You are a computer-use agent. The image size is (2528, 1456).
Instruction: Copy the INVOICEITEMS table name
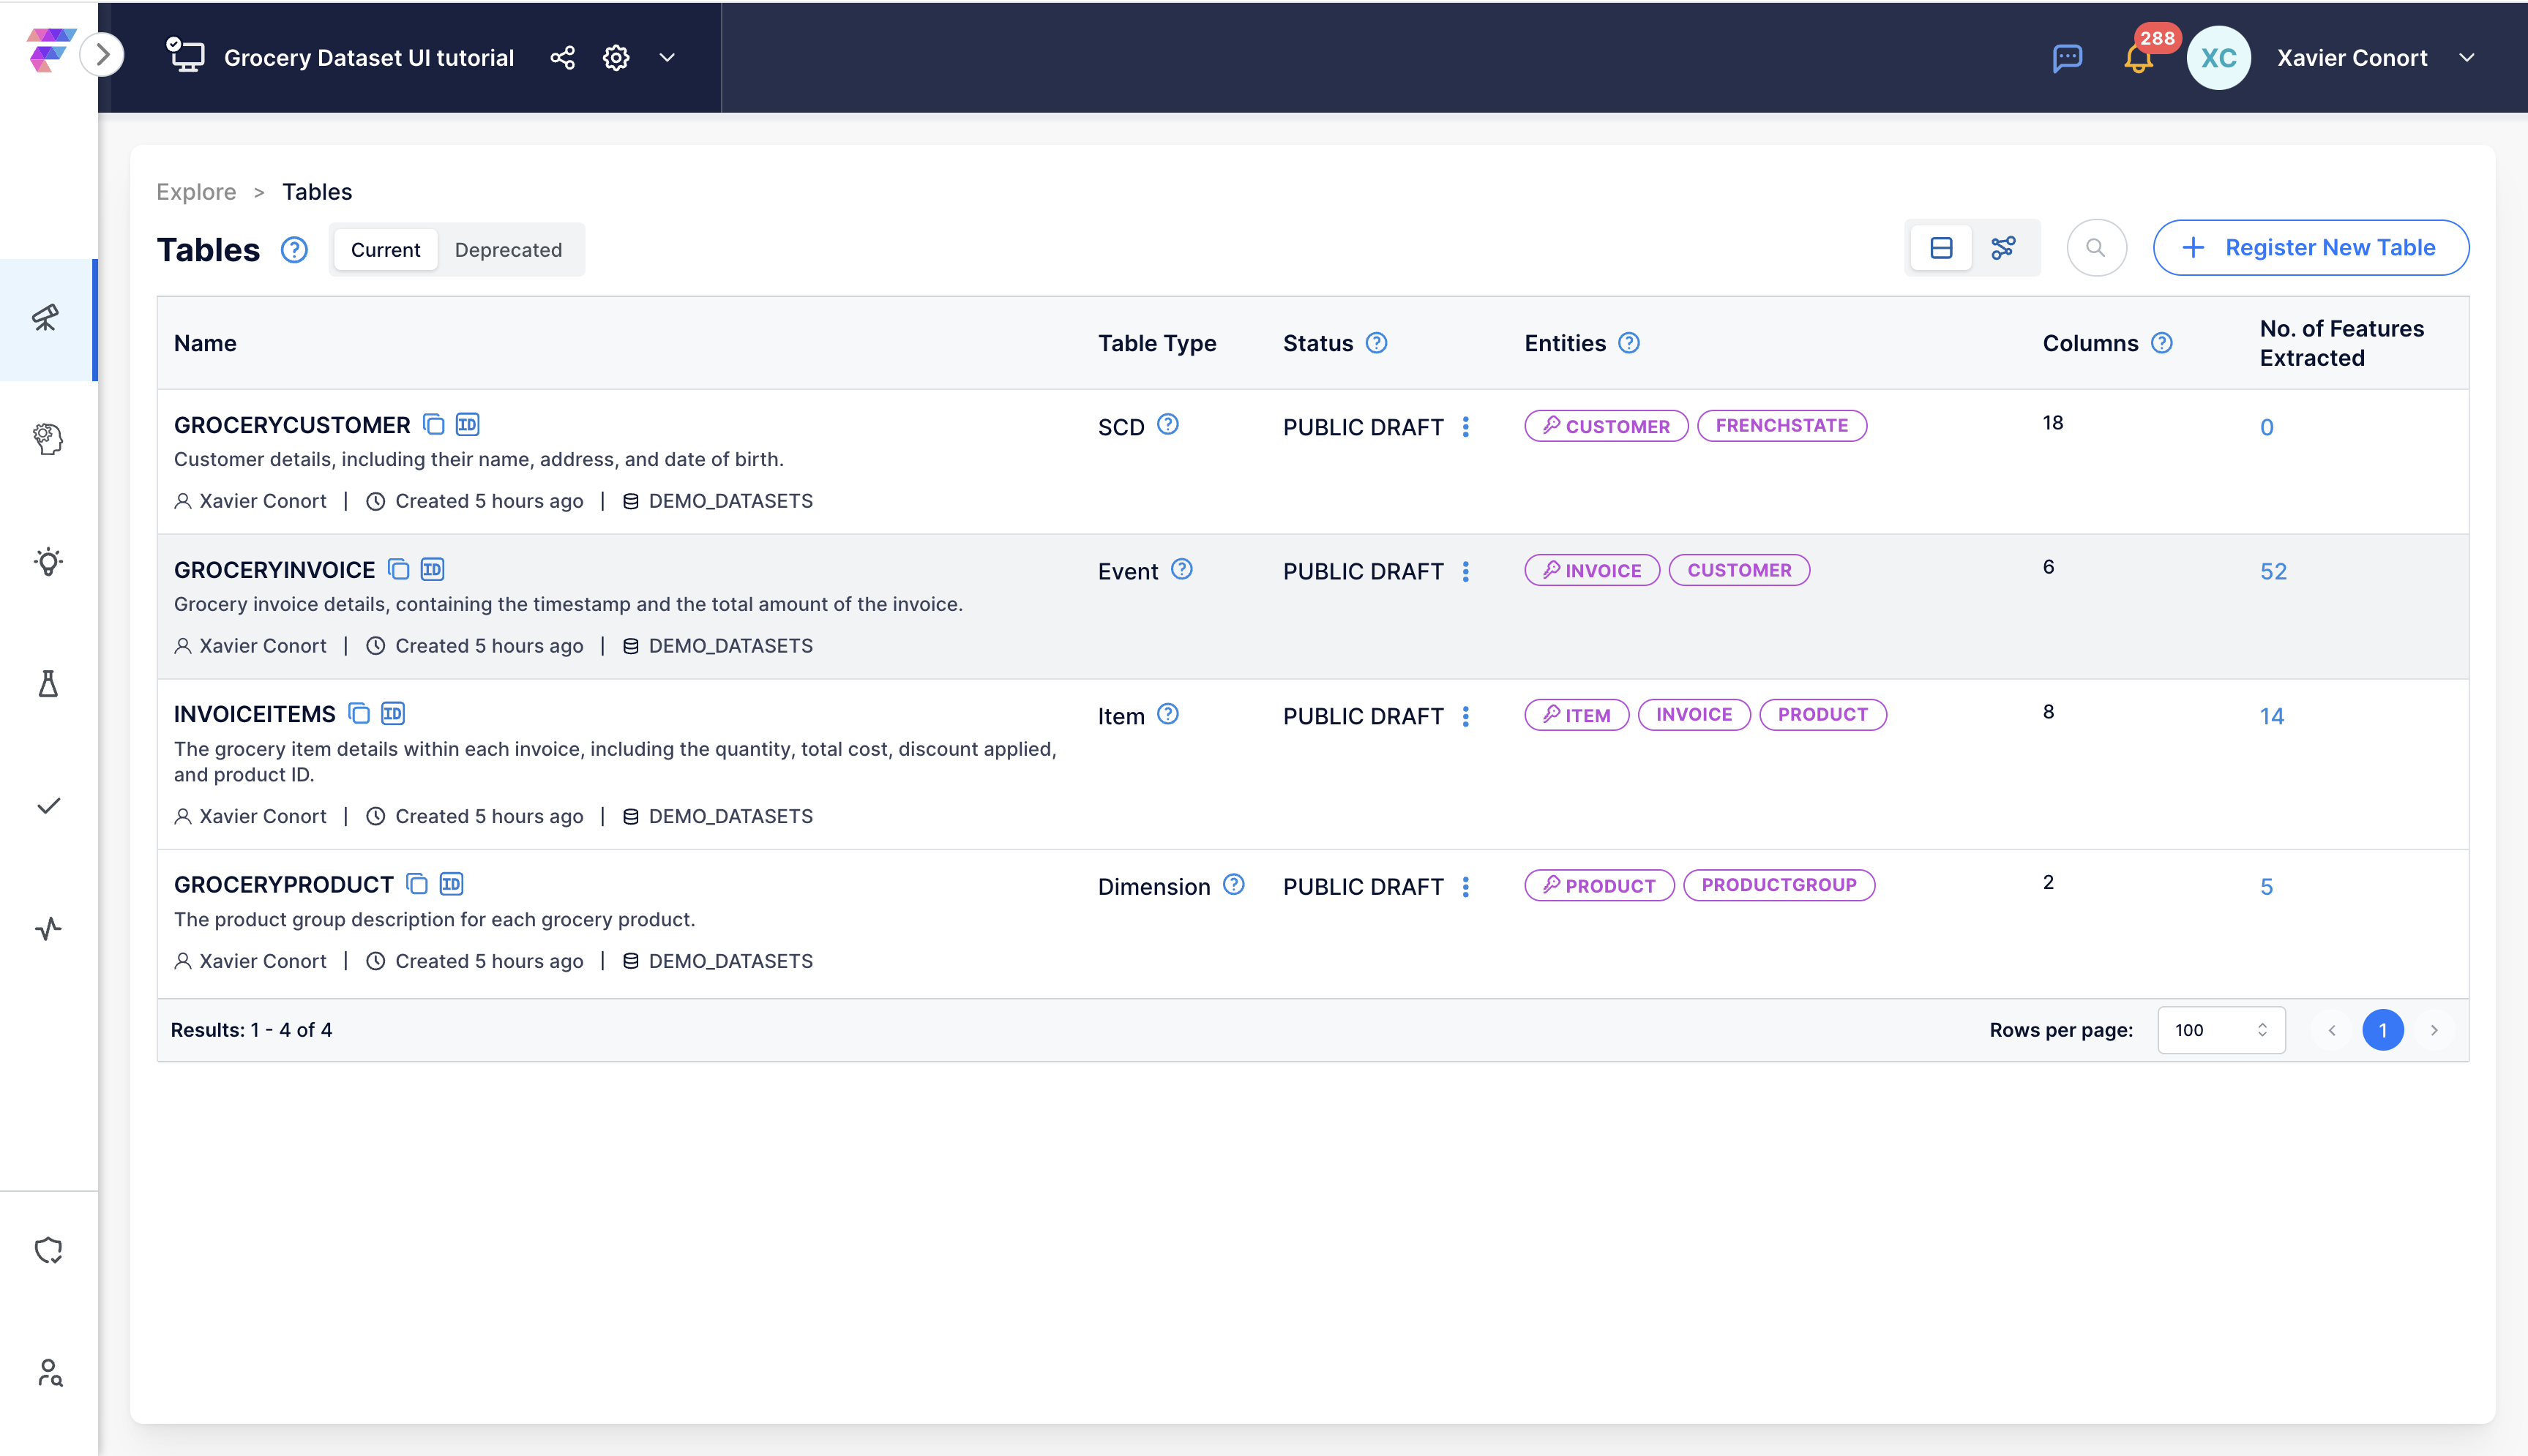(359, 713)
